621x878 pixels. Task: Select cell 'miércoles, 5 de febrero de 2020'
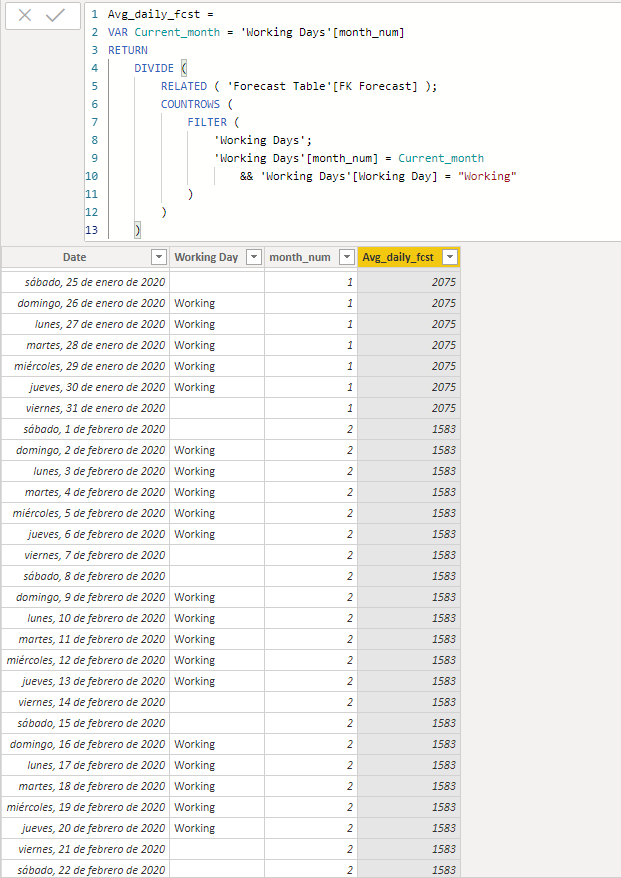coord(85,513)
